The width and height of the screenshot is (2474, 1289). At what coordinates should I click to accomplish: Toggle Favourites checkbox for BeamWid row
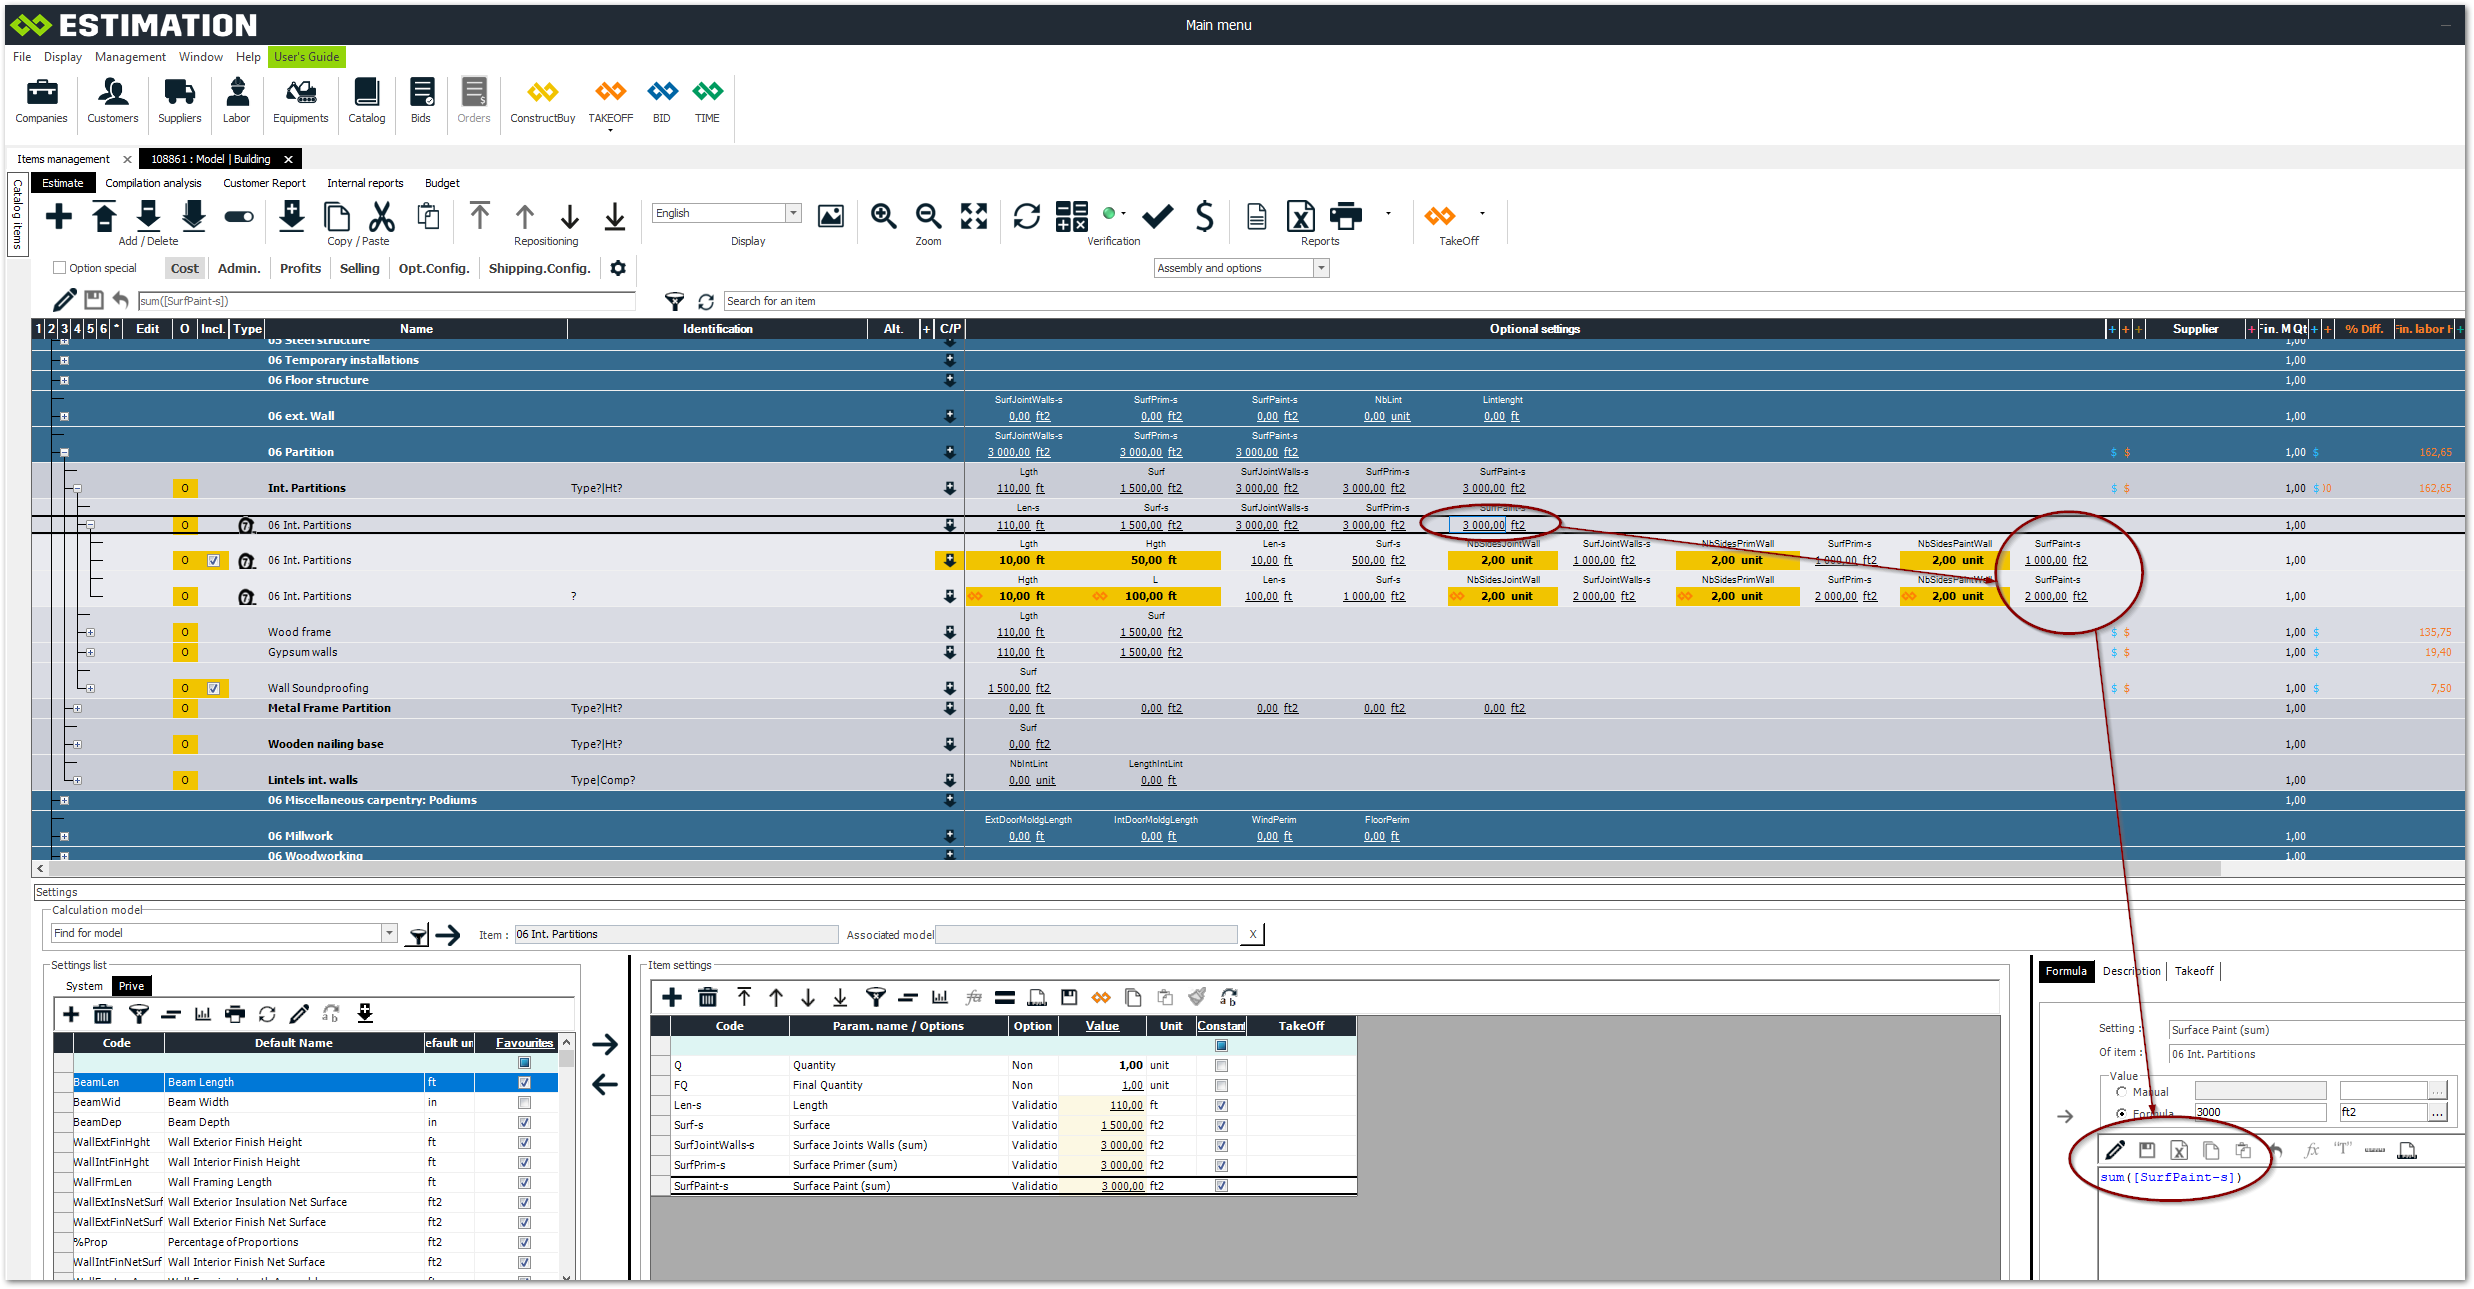524,1102
